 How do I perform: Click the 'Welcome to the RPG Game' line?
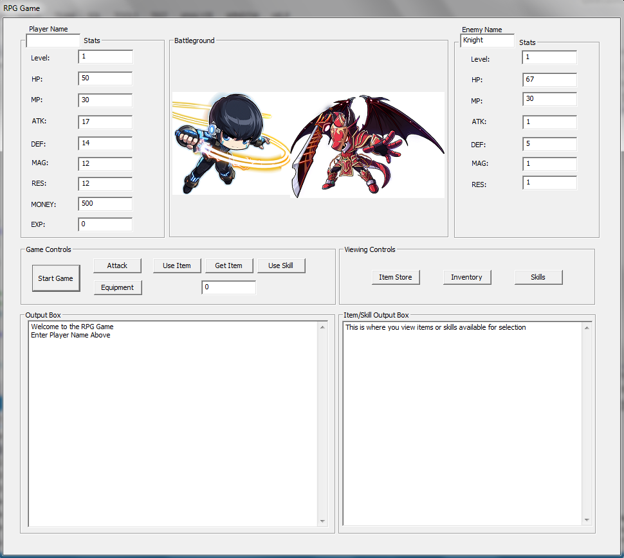(x=72, y=327)
